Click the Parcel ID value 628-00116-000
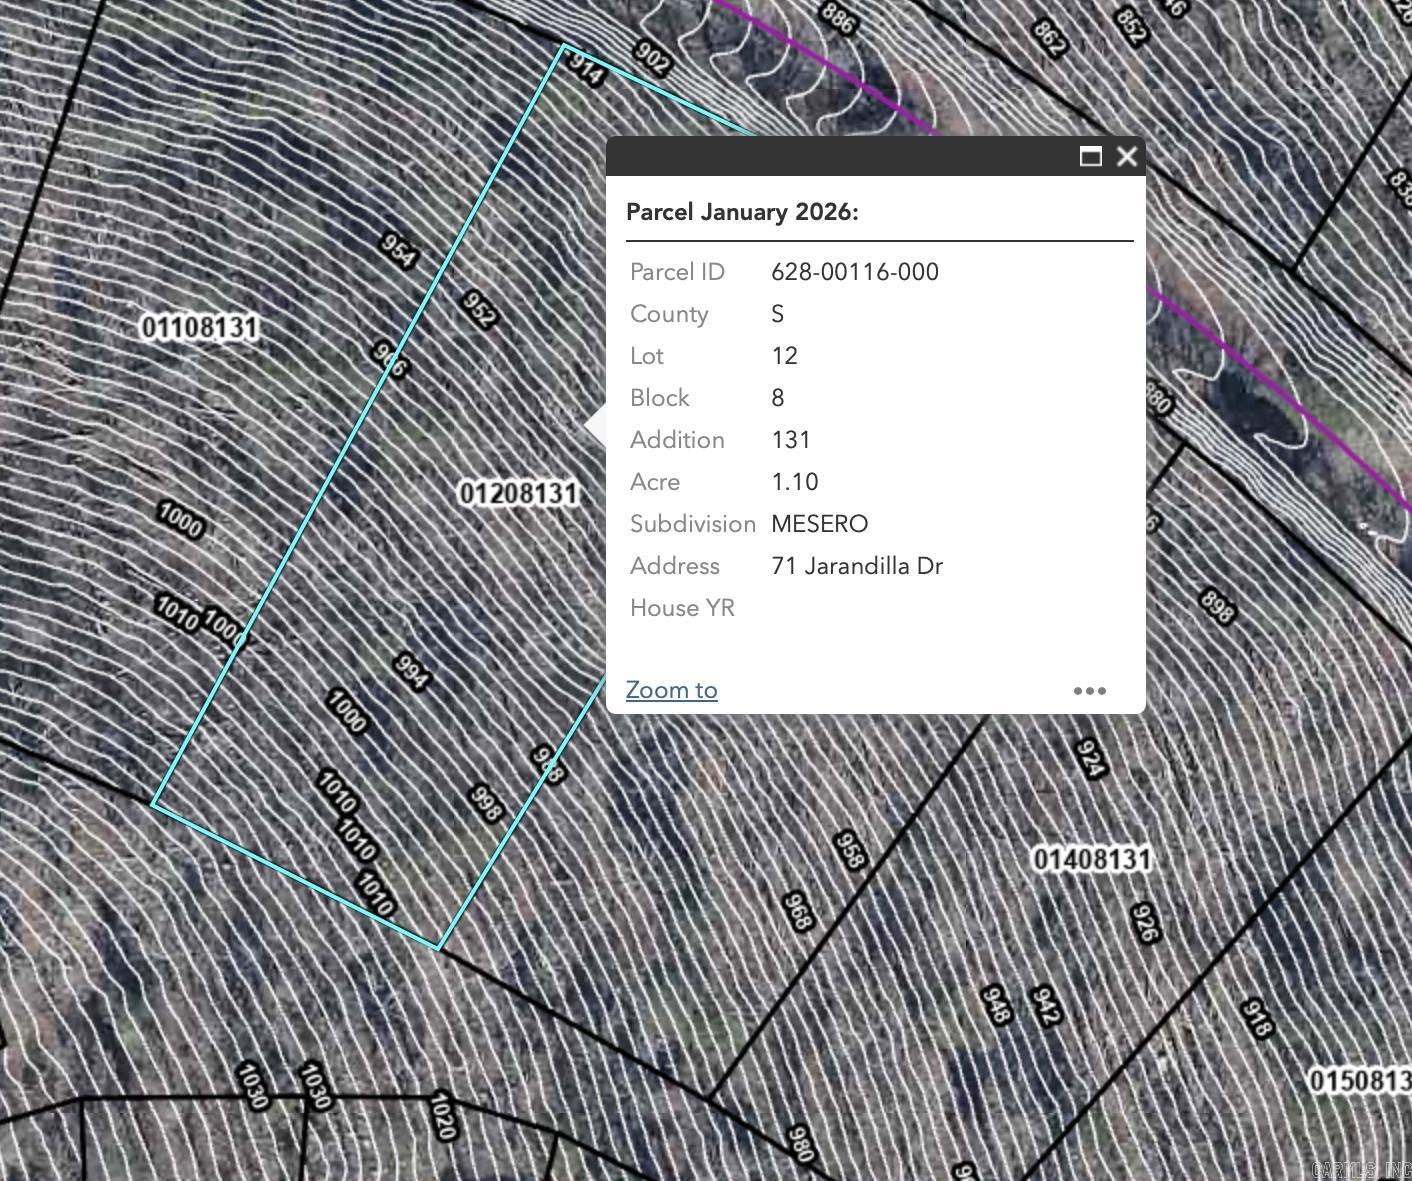 click(854, 272)
